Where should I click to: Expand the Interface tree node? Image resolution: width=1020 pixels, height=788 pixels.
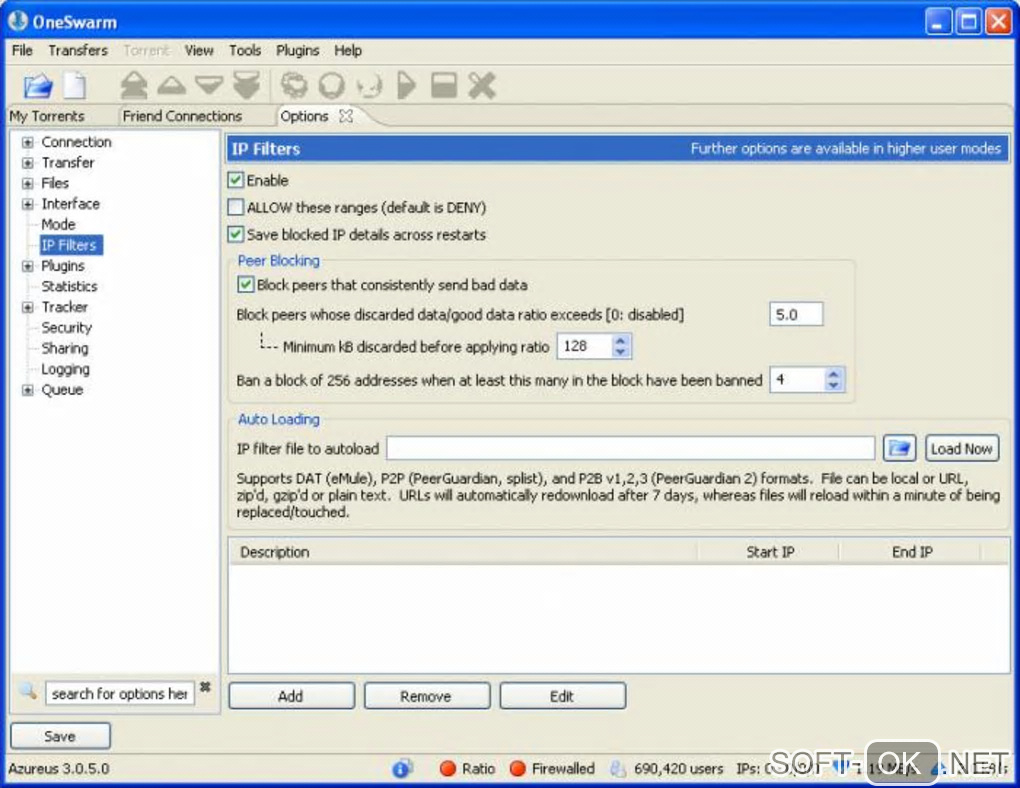point(27,204)
